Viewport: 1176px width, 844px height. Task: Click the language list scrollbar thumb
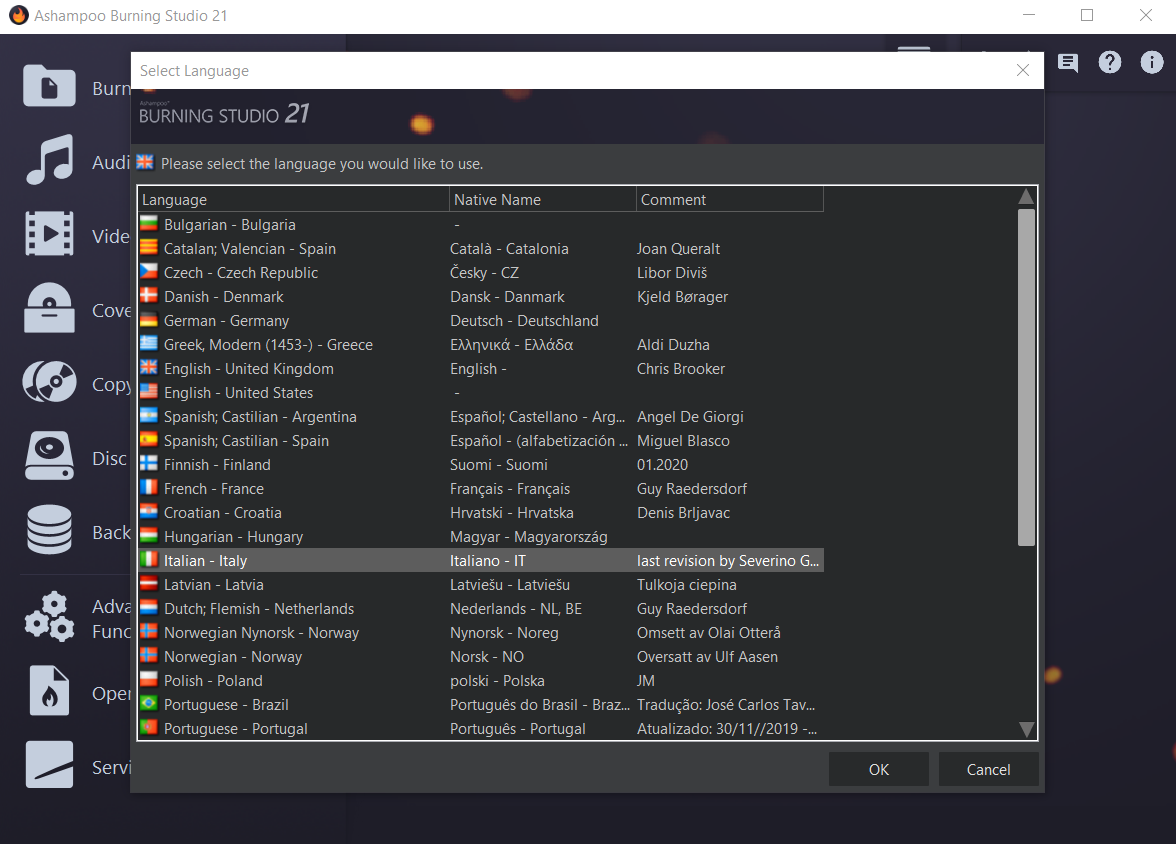[1026, 377]
